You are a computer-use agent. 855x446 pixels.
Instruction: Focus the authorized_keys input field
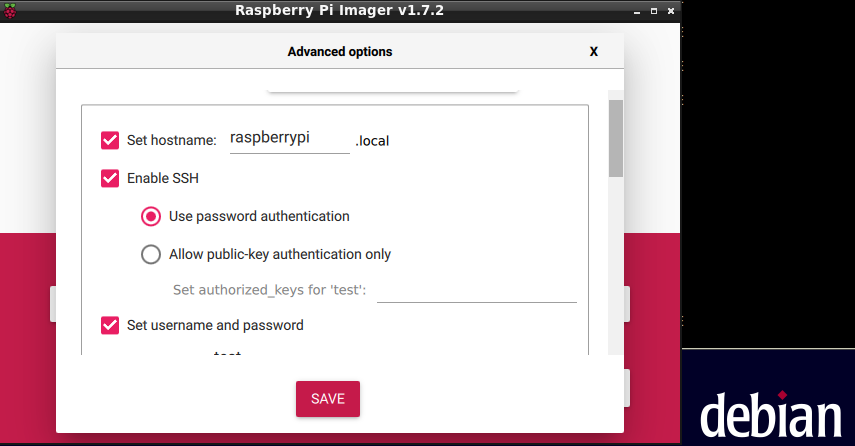point(476,290)
